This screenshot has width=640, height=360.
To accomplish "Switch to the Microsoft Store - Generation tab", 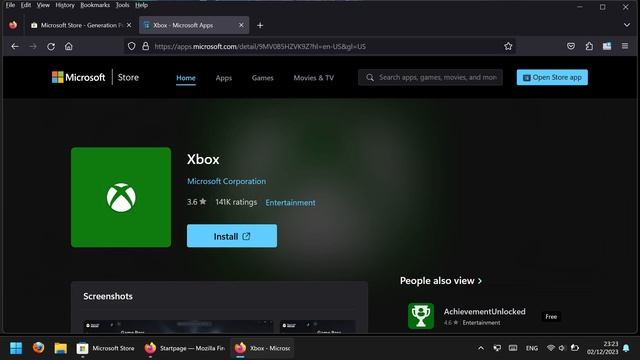I will [81, 25].
